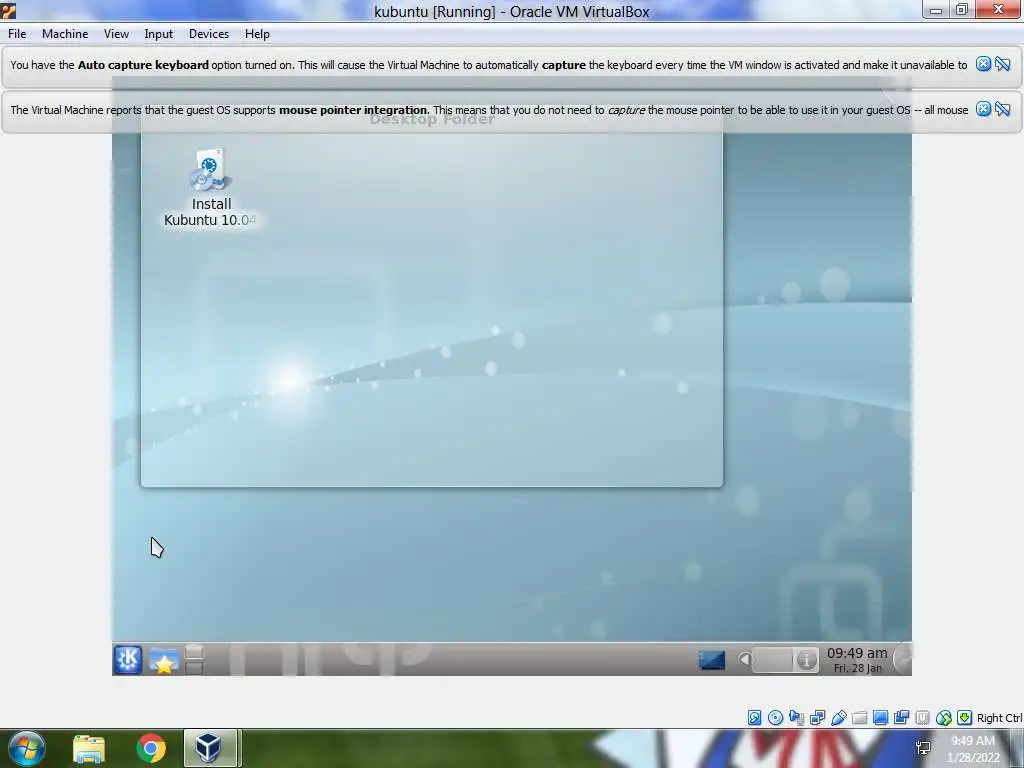This screenshot has height=768, width=1024.
Task: Click the mouse integration status icon
Action: pos(943,718)
